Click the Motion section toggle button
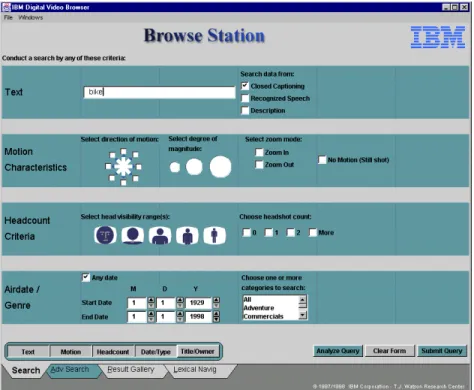The width and height of the screenshot is (474, 390). 71,352
